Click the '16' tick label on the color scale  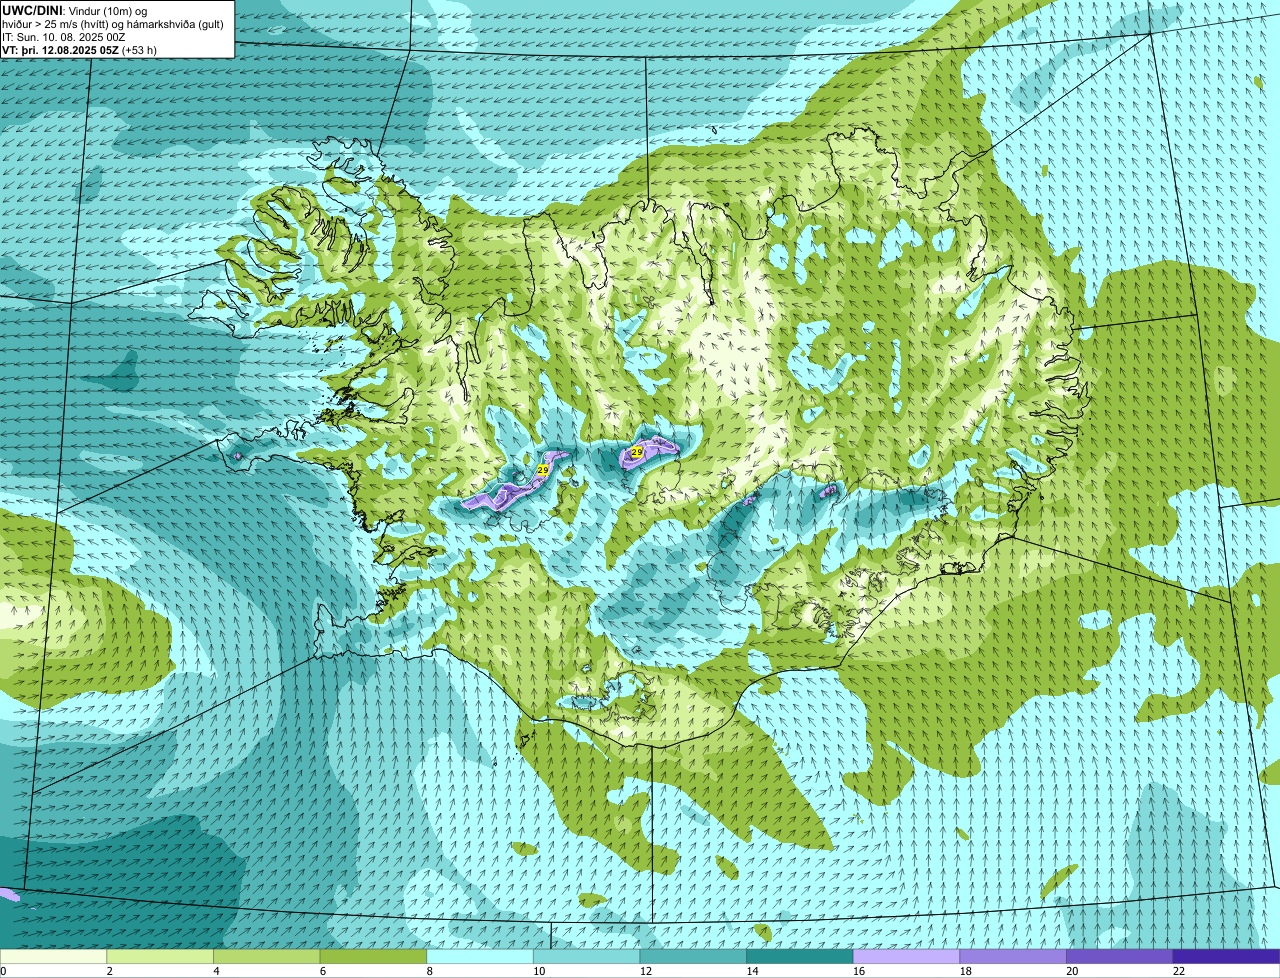coord(859,971)
